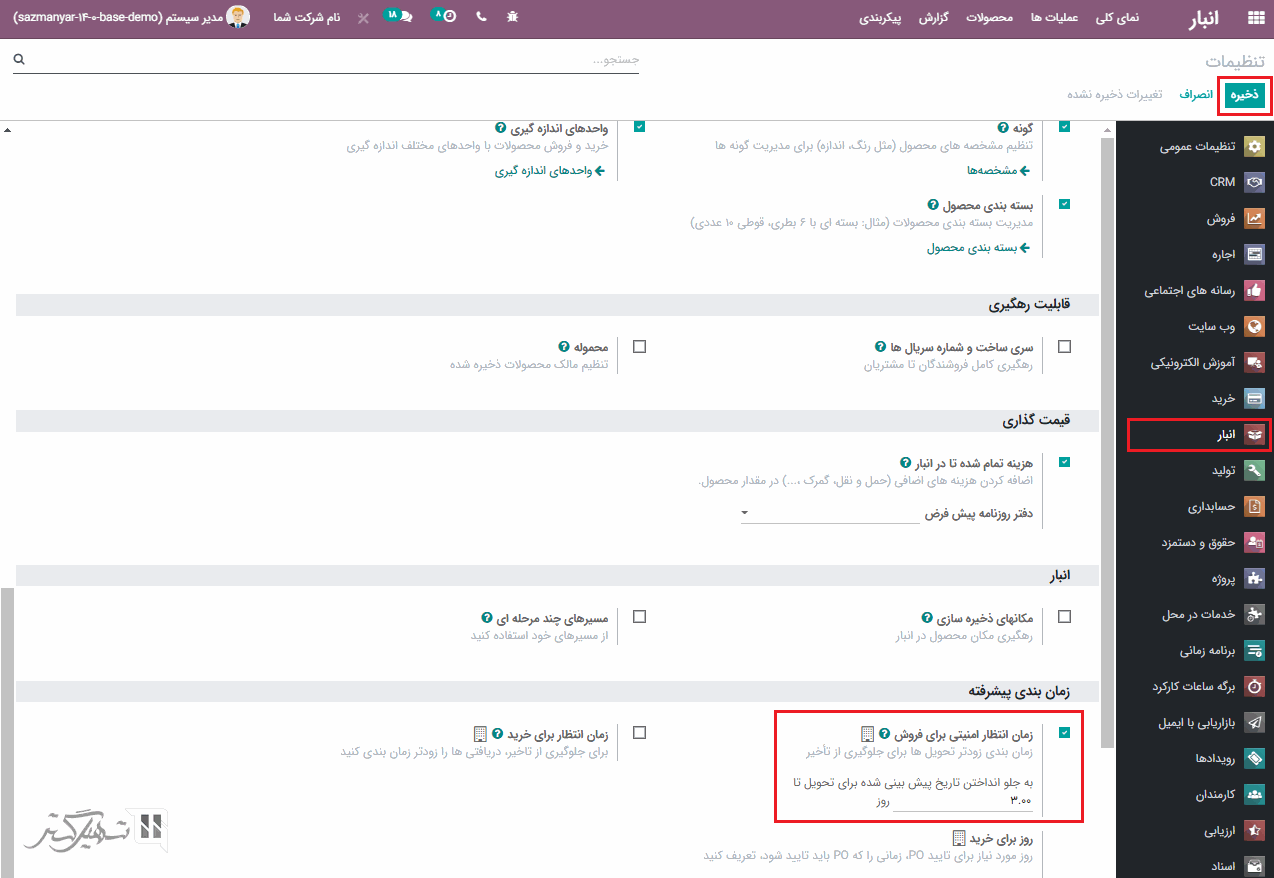Click help icon next to گونه
This screenshot has width=1274, height=878.
pos(1002,128)
